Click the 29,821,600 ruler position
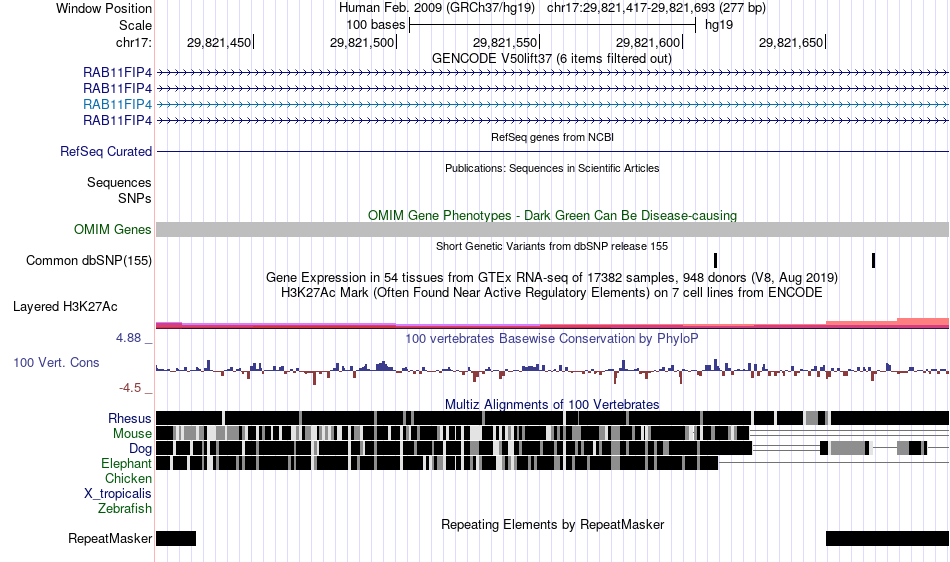This screenshot has width=950, height=562. 648,42
